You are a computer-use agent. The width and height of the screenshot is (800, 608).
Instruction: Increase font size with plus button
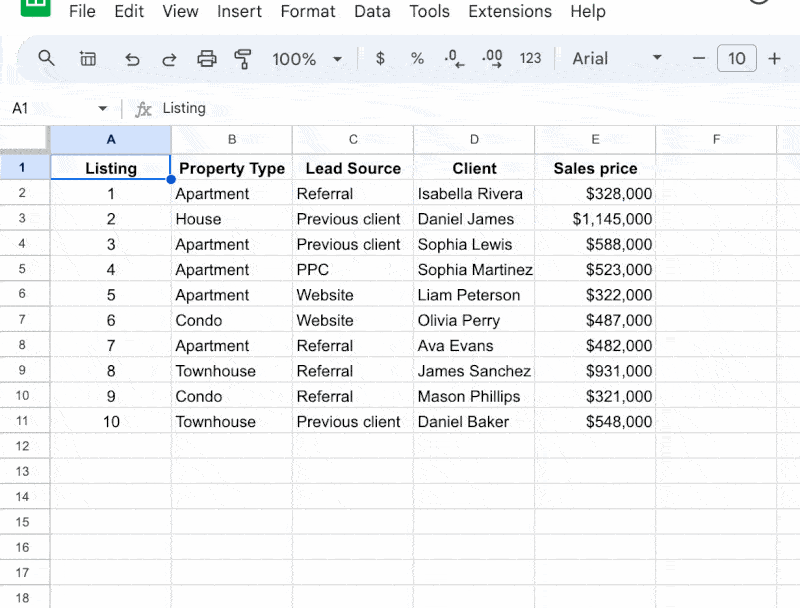pyautogui.click(x=775, y=58)
